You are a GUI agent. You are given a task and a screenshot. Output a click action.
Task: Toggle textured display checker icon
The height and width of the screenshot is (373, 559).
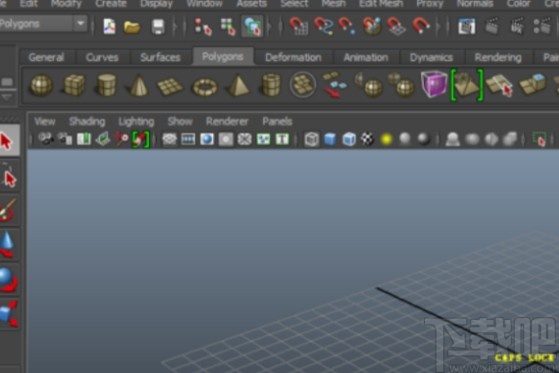[368, 139]
